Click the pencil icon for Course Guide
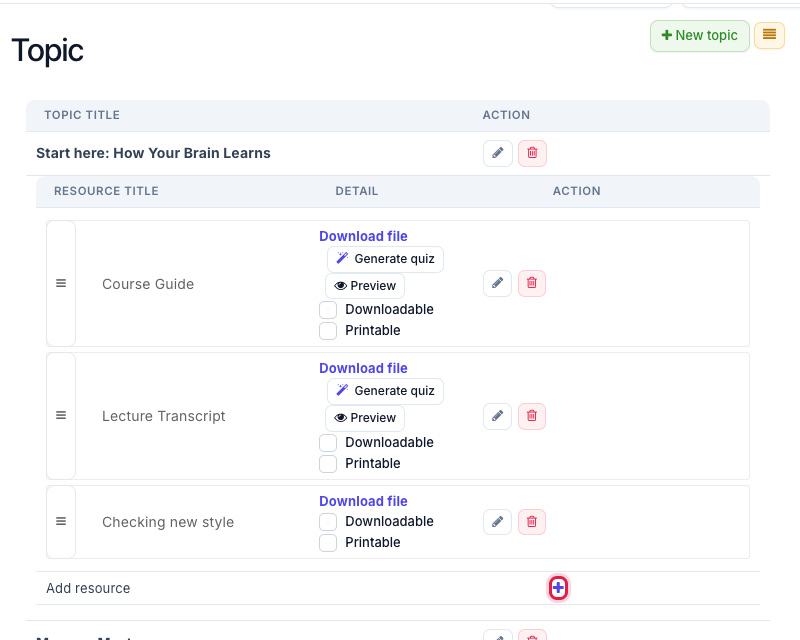 coord(497,283)
